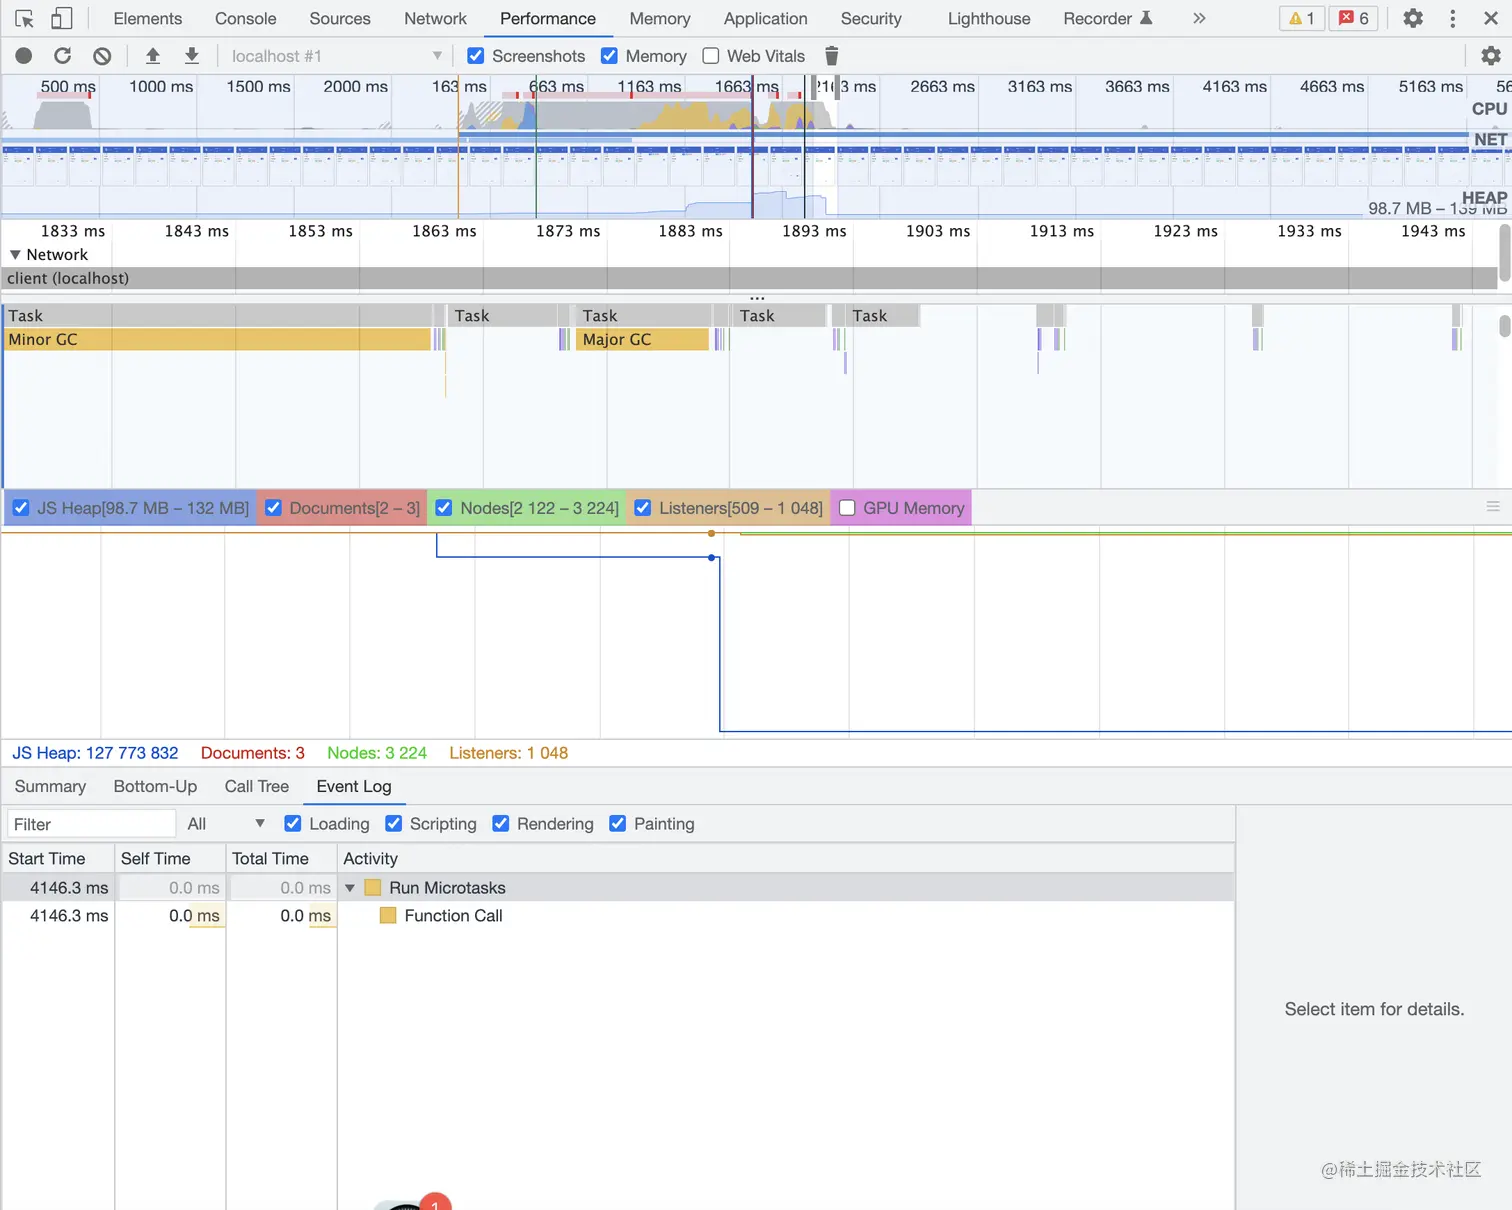1512x1210 pixels.
Task: Enable the GPU Memory checkbox
Action: (x=847, y=508)
